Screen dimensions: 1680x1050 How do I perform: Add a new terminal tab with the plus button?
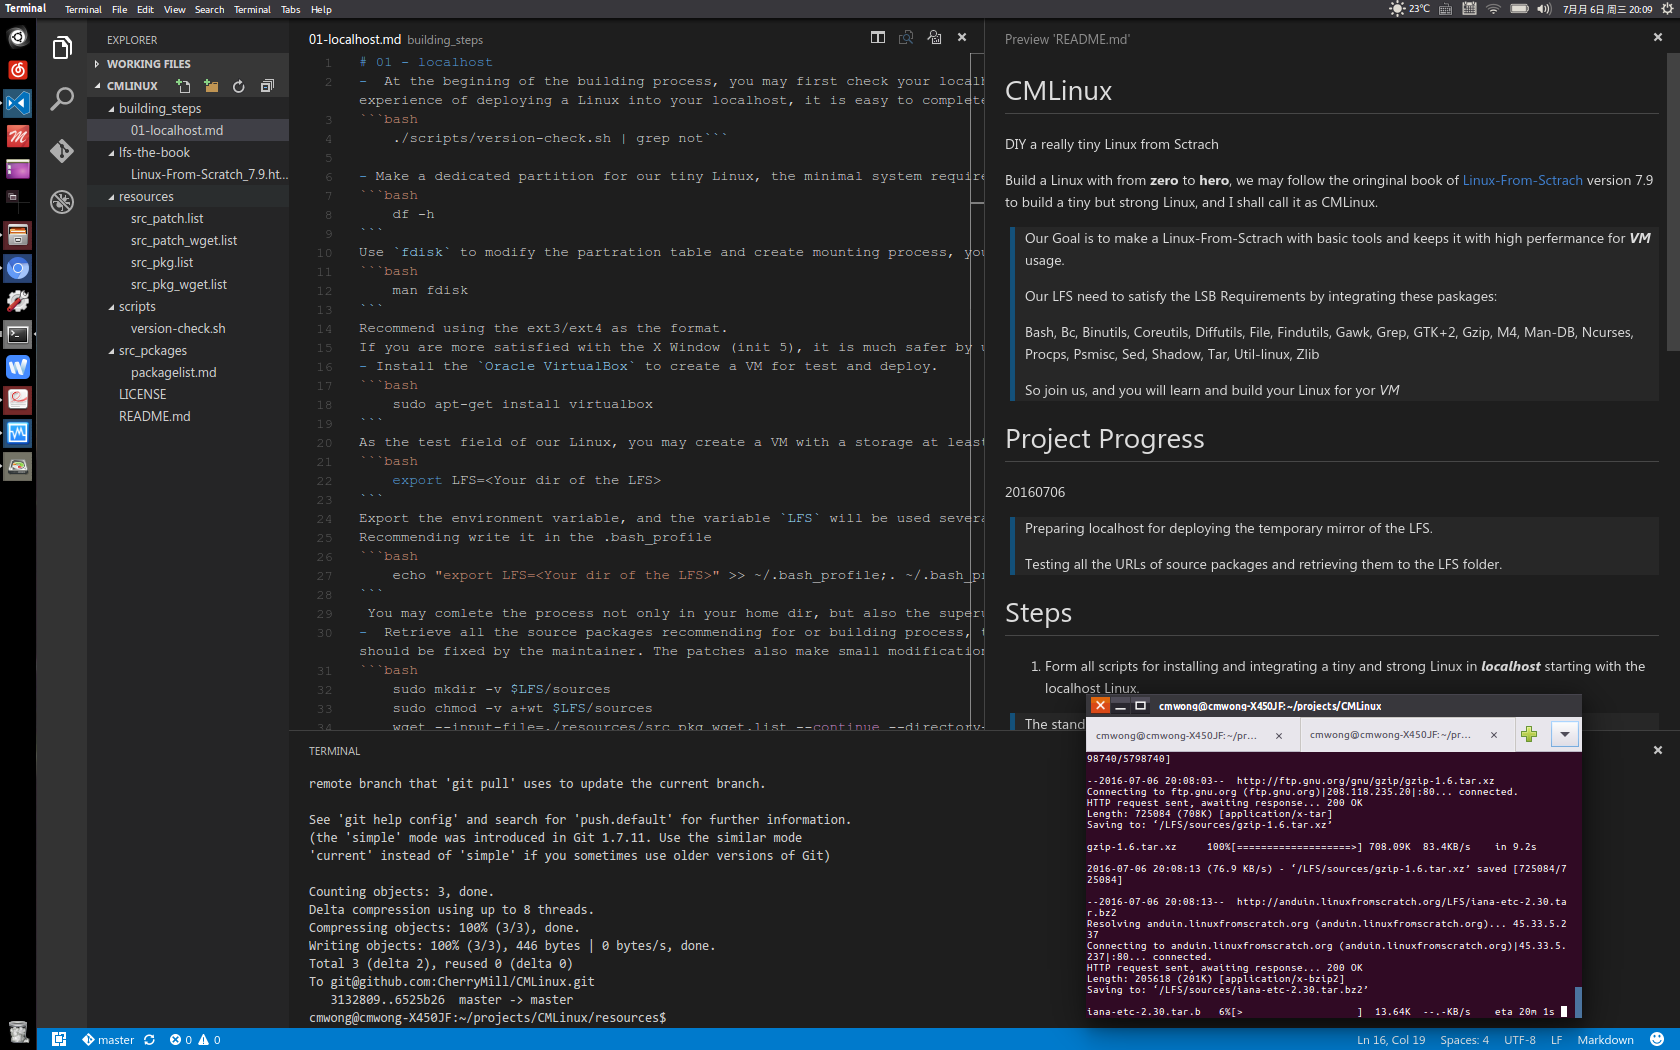pyautogui.click(x=1529, y=734)
